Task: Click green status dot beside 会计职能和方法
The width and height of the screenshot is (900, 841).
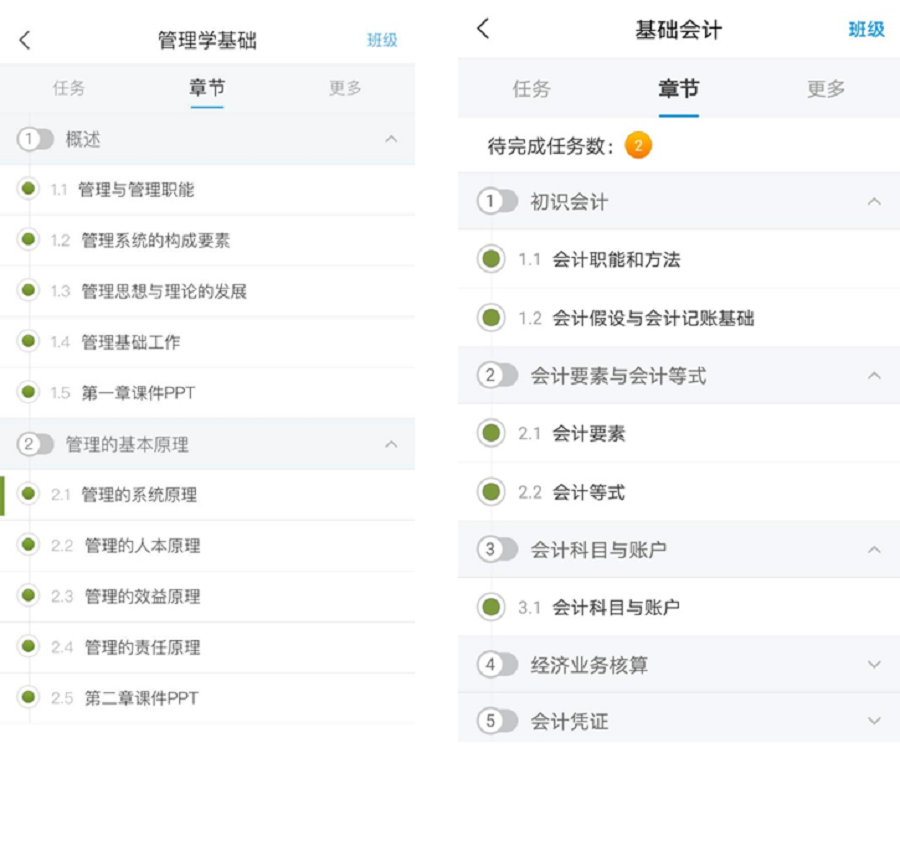Action: point(491,259)
